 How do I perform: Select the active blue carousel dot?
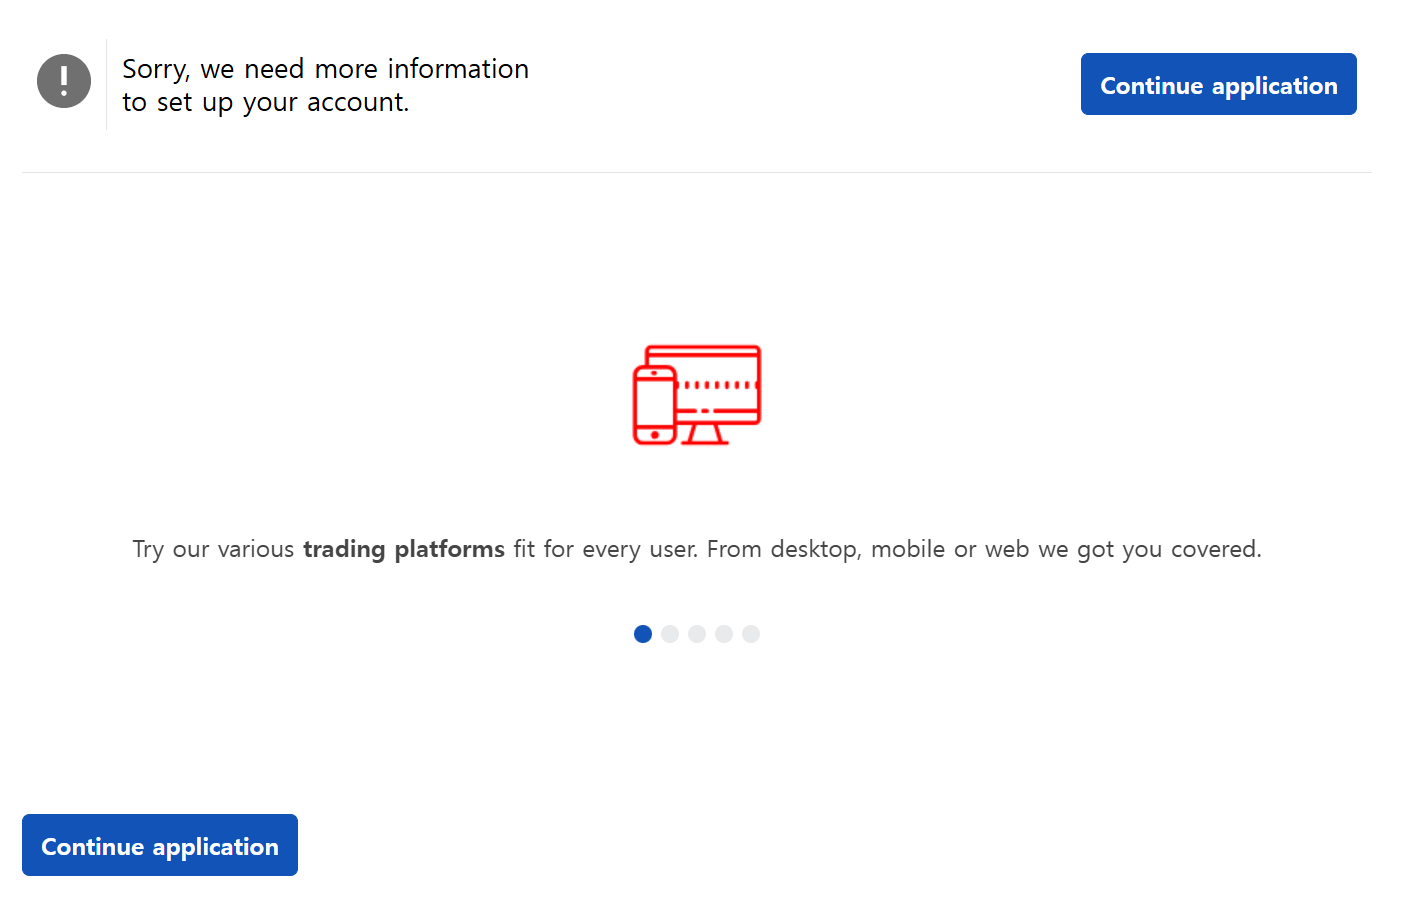pyautogui.click(x=643, y=634)
